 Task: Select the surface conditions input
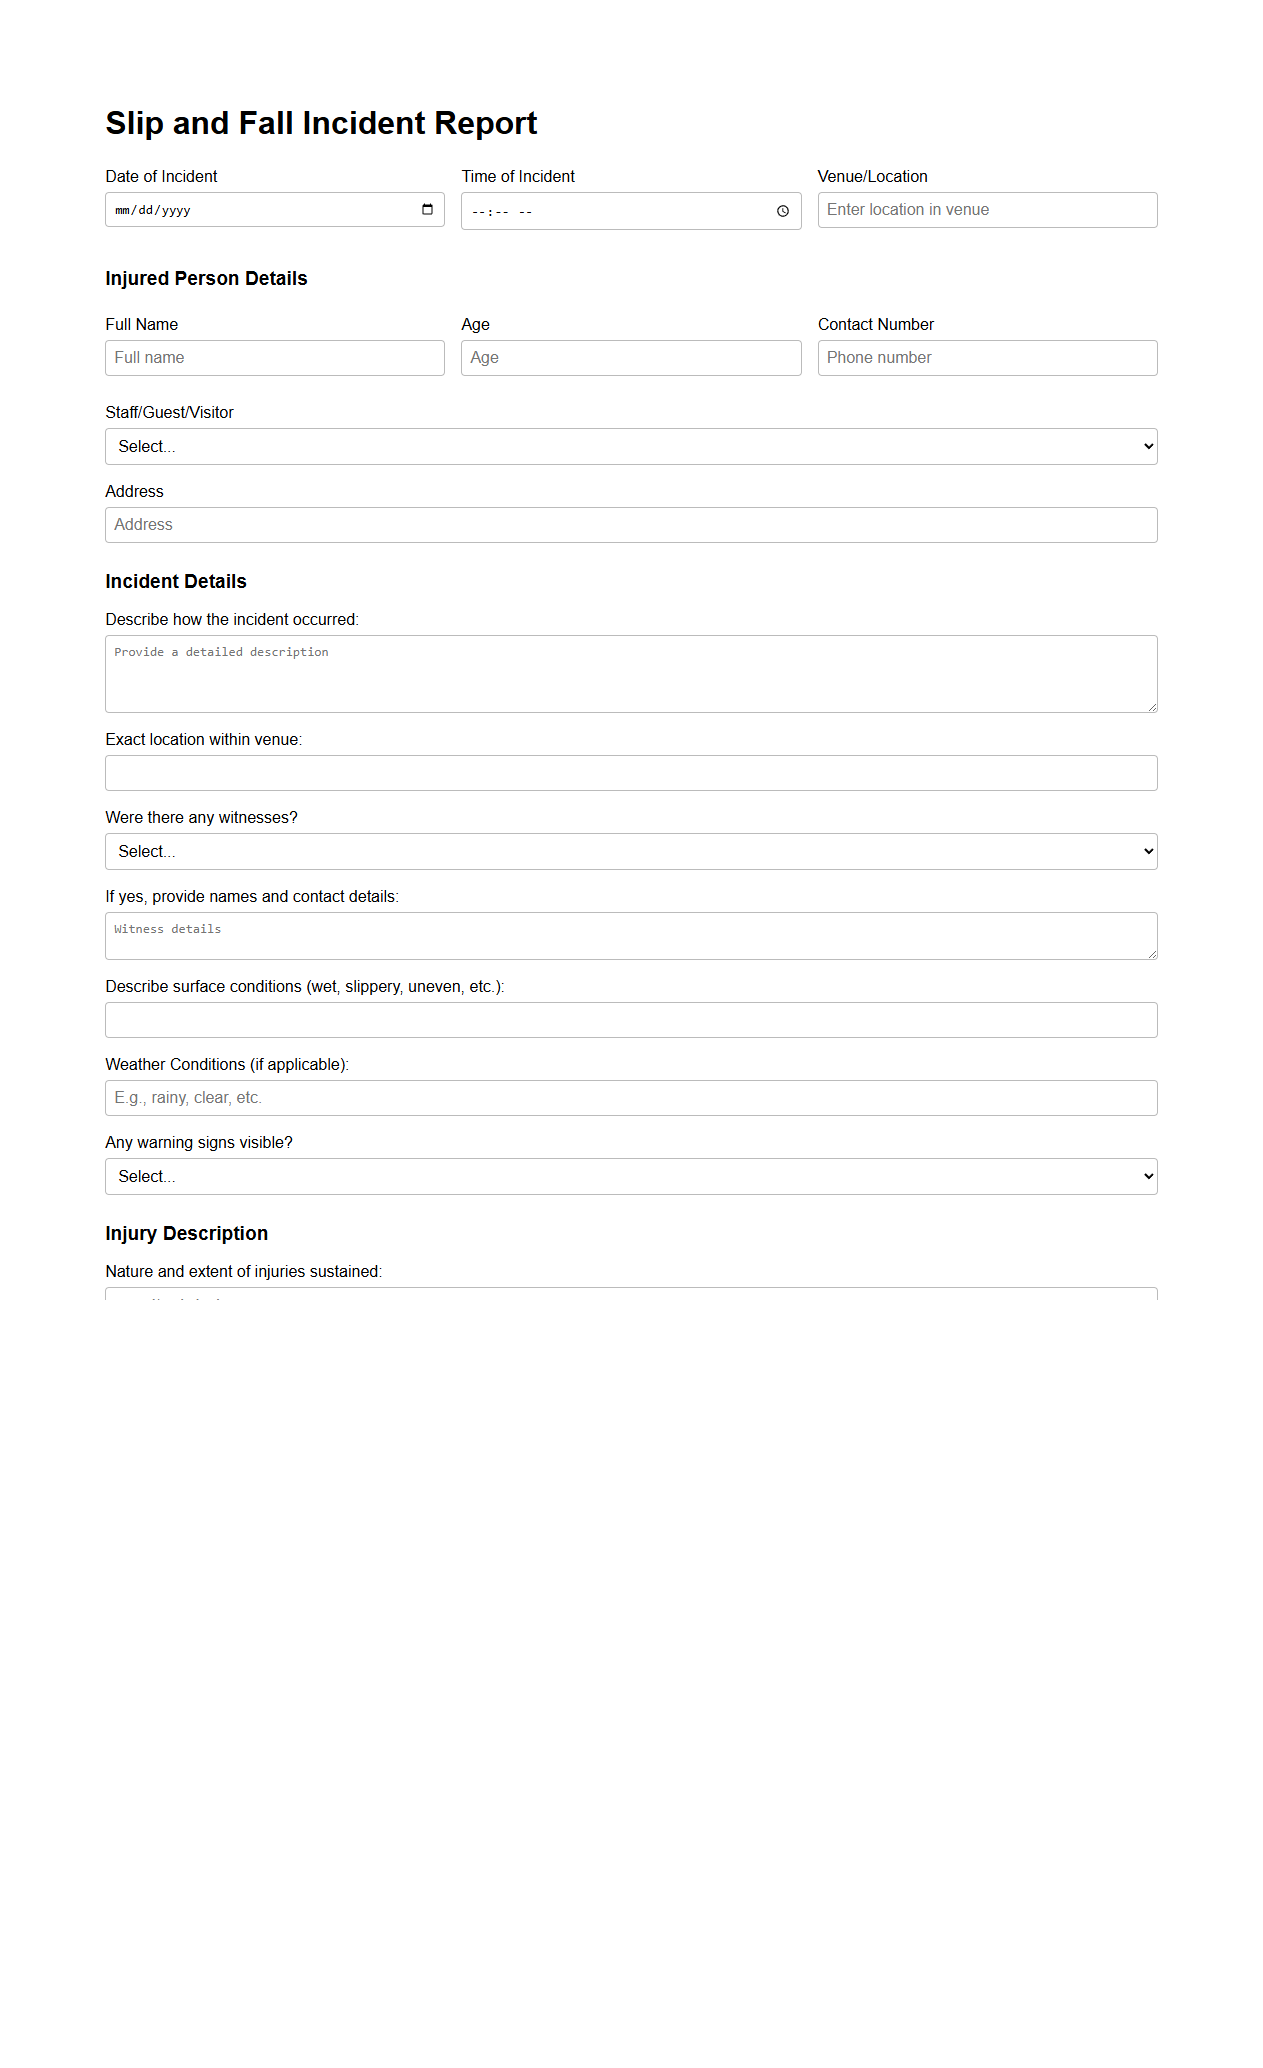pyautogui.click(x=630, y=1019)
